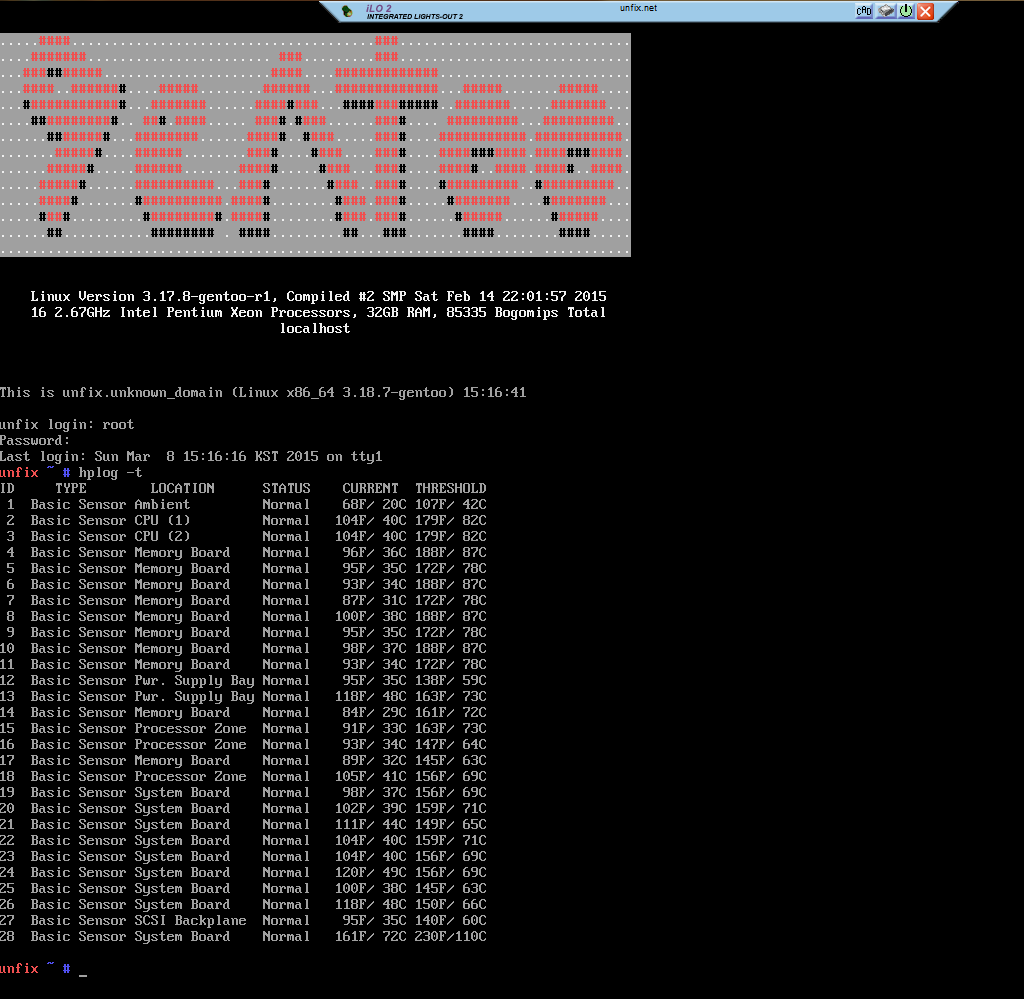This screenshot has height=999, width=1024.
Task: Click the LOCATION column header
Action: [x=182, y=488]
